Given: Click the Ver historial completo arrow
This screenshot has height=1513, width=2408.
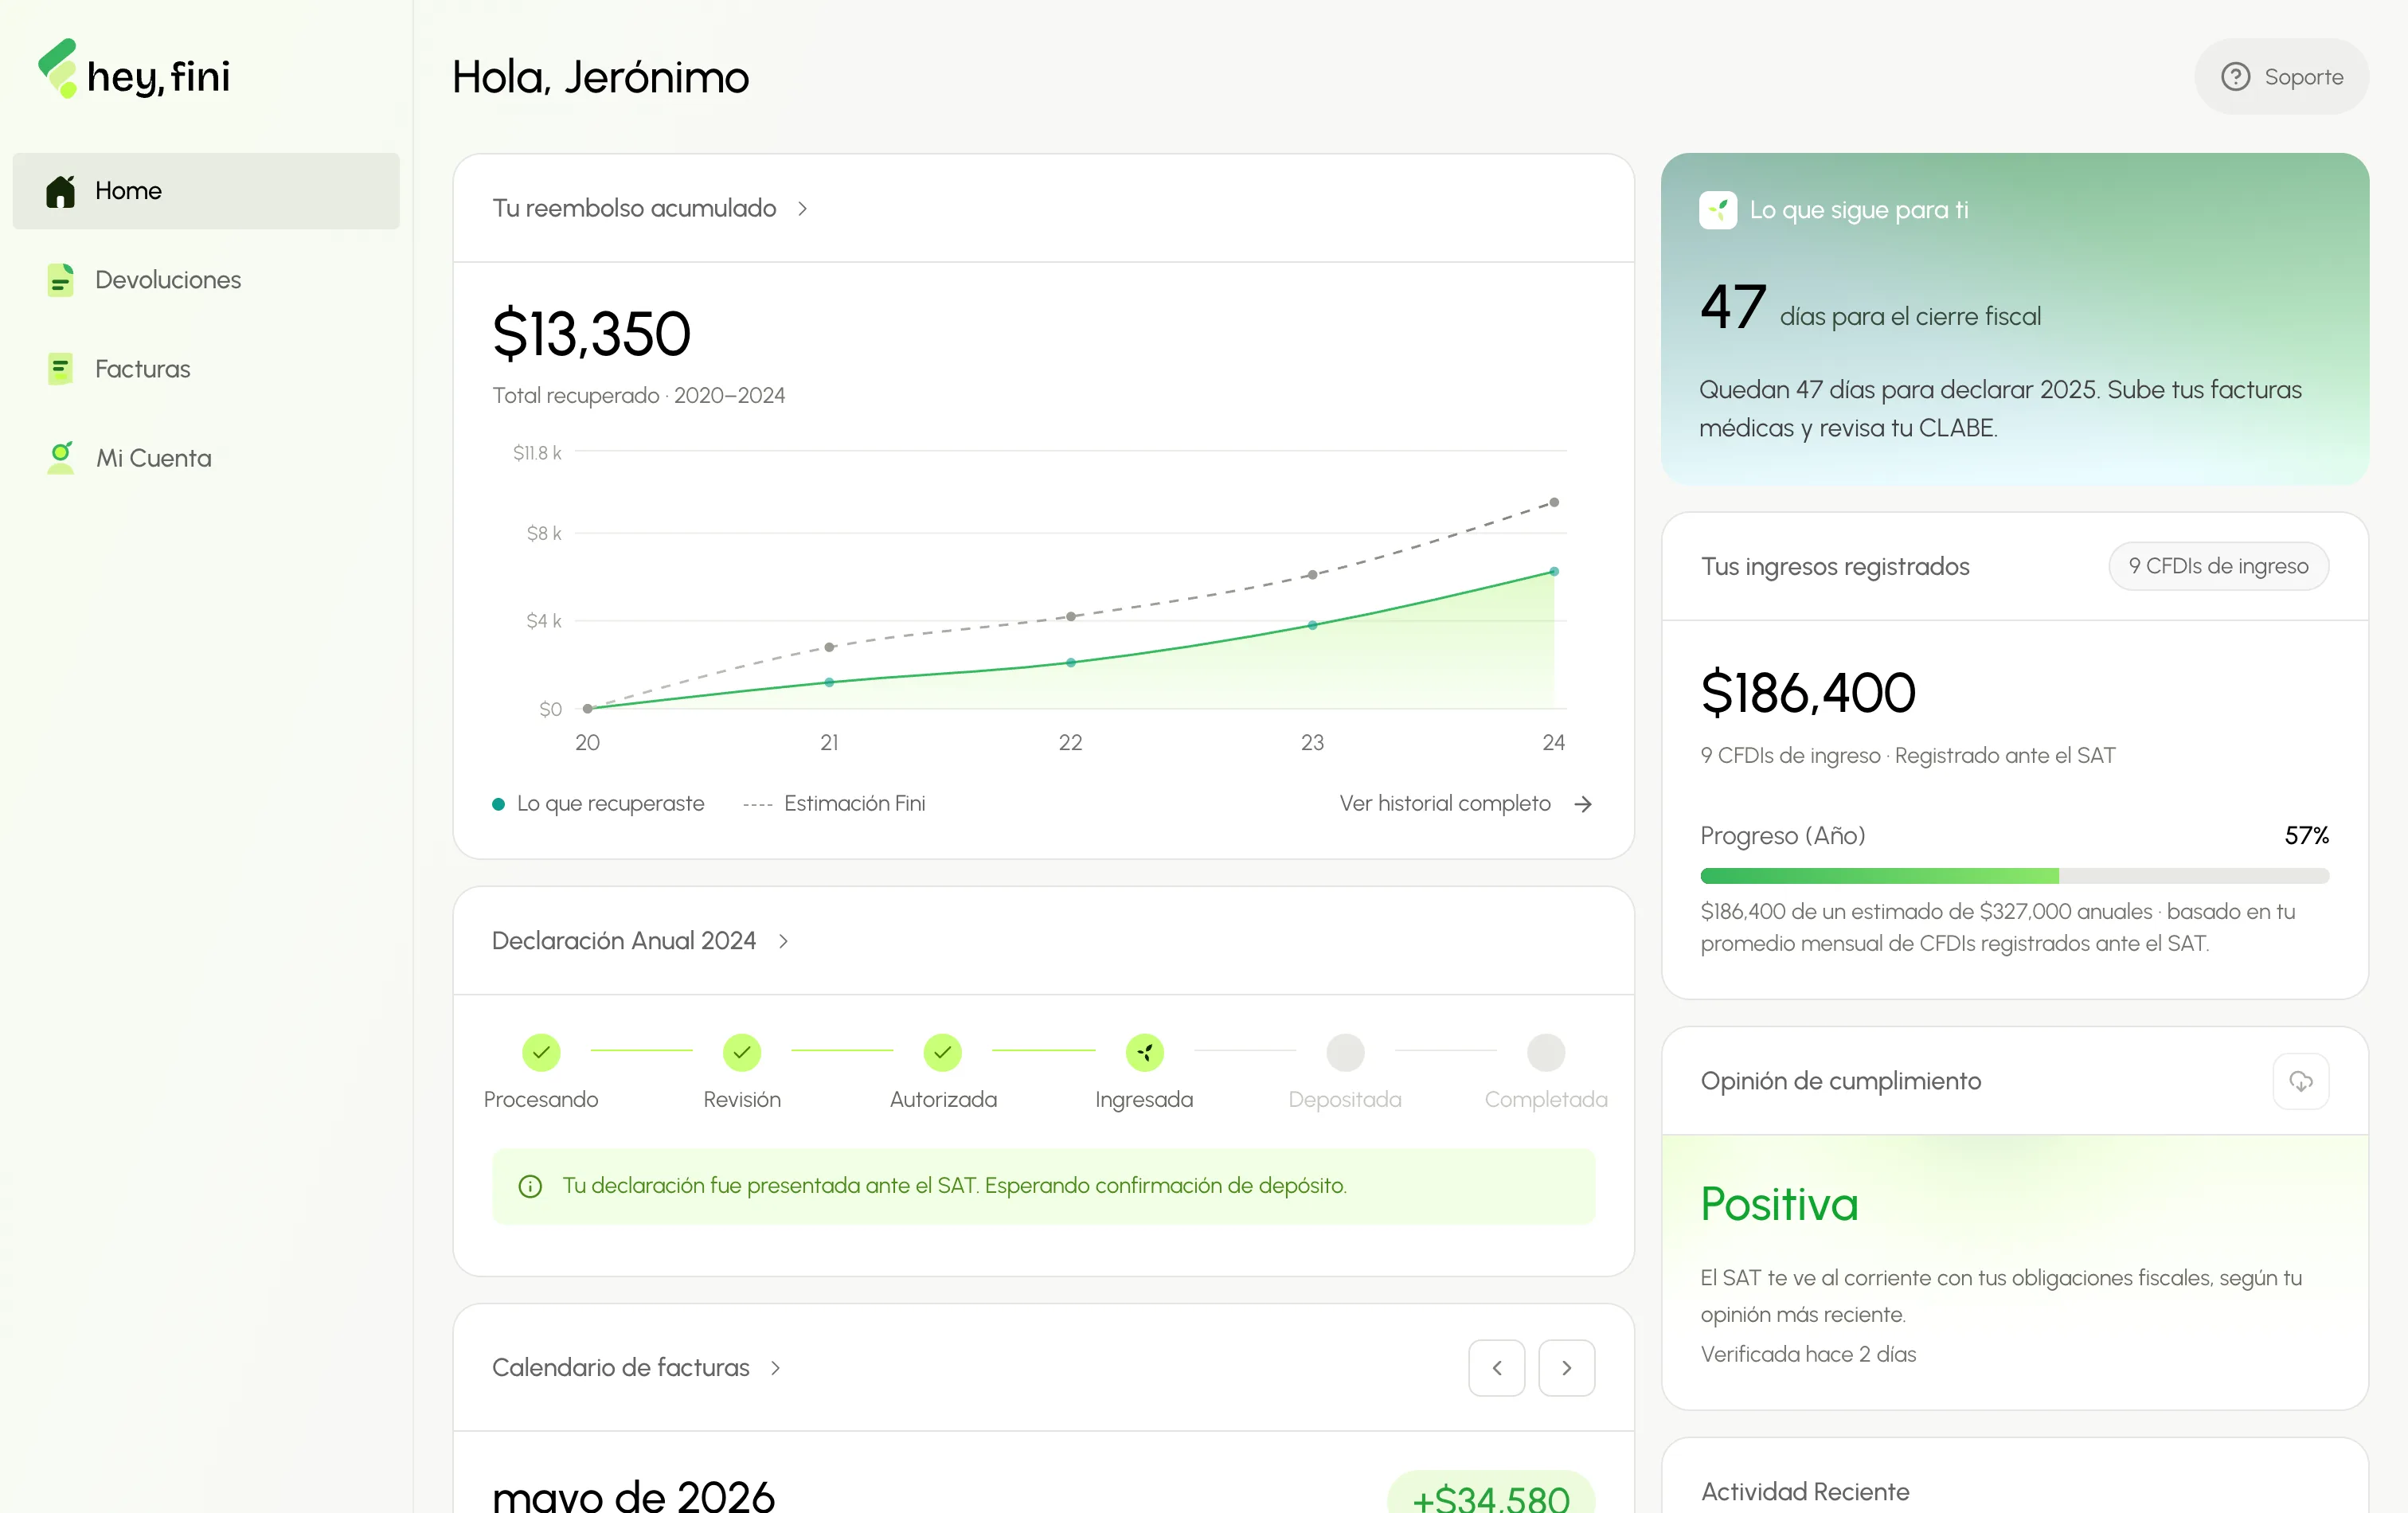Looking at the screenshot, I should [x=1583, y=804].
